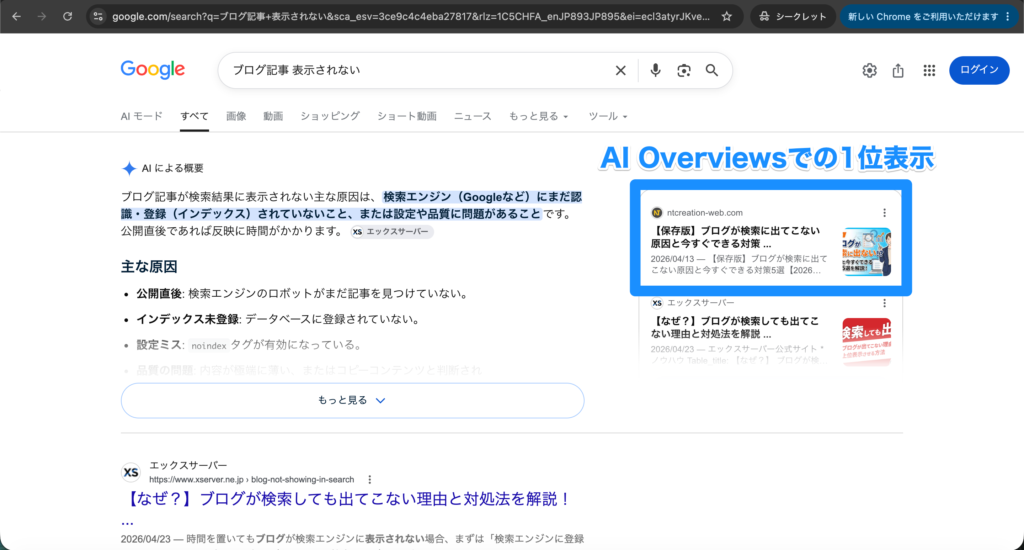This screenshot has height=550, width=1024.
Task: Open the ニュース tab
Action: click(x=472, y=116)
